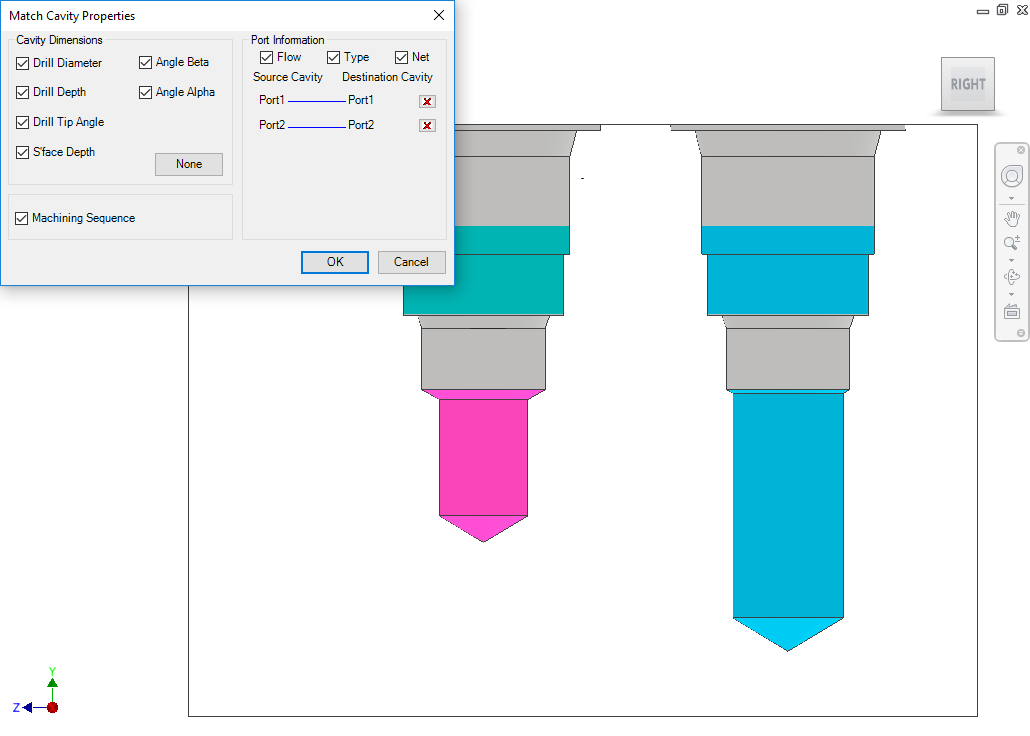
Task: Delete the Port2 mapping with red X
Action: click(427, 126)
